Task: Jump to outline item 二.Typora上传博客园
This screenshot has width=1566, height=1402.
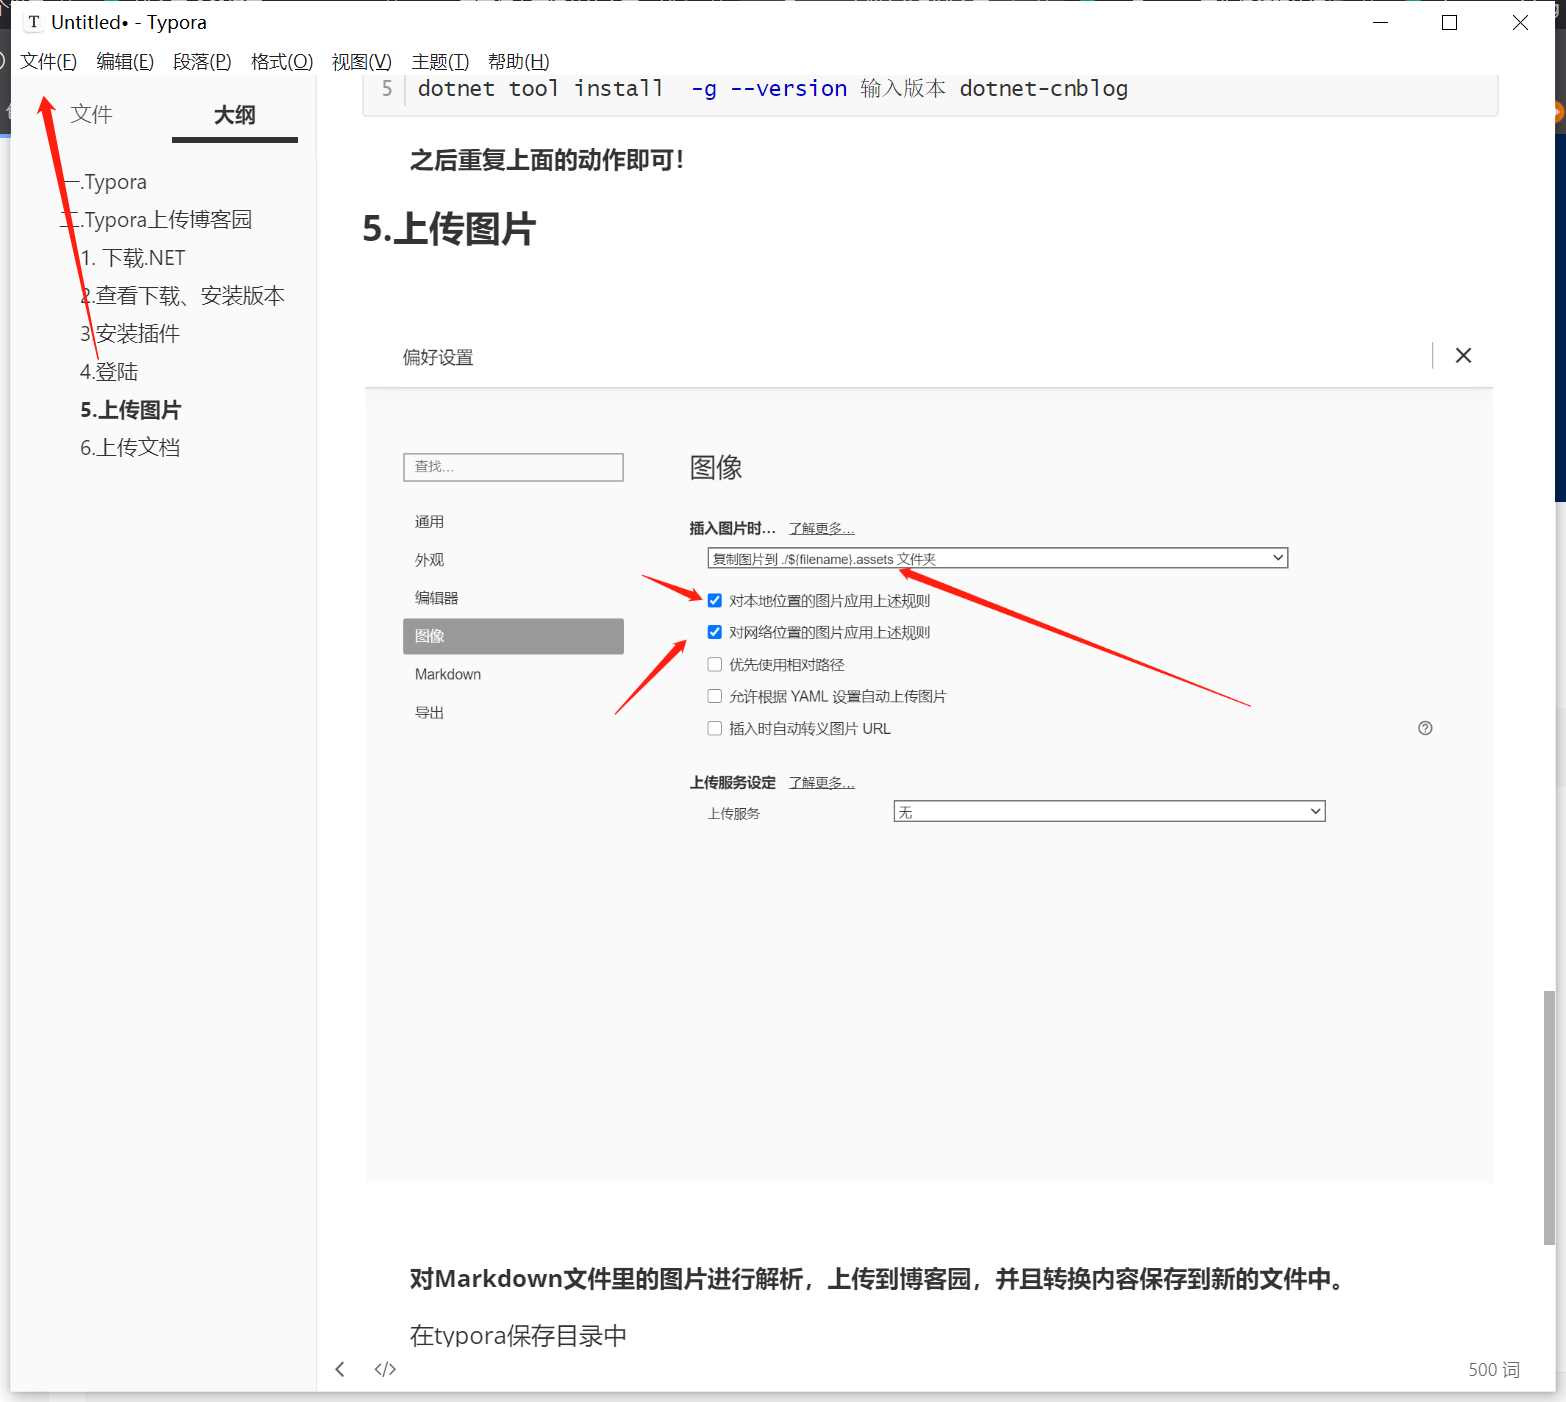Action: point(157,220)
